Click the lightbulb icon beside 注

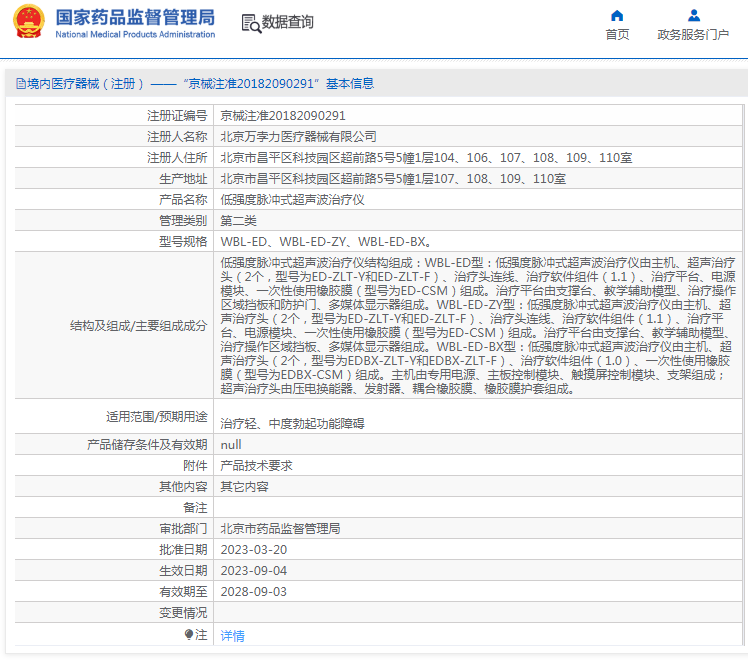(189, 634)
